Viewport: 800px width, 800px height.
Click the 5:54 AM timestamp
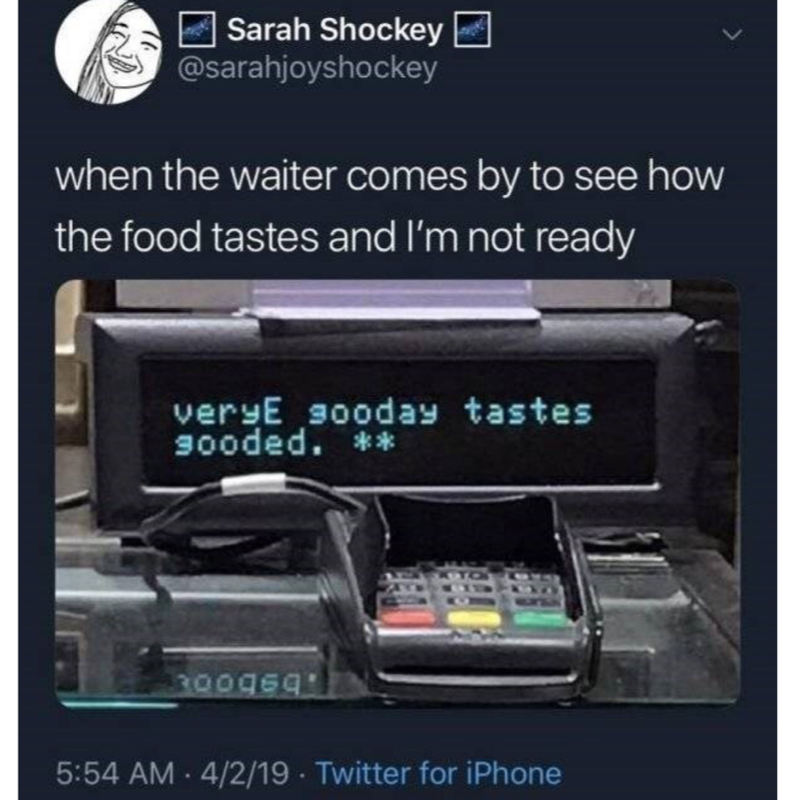tap(115, 773)
